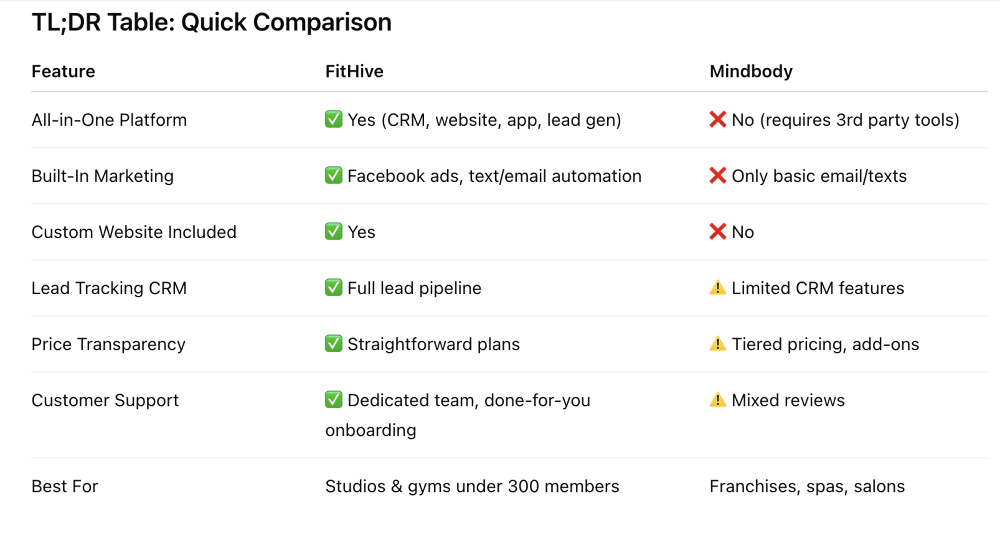Click 'Studios & gyms under 300 members' cell
Image resolution: width=1000 pixels, height=552 pixels.
point(472,486)
